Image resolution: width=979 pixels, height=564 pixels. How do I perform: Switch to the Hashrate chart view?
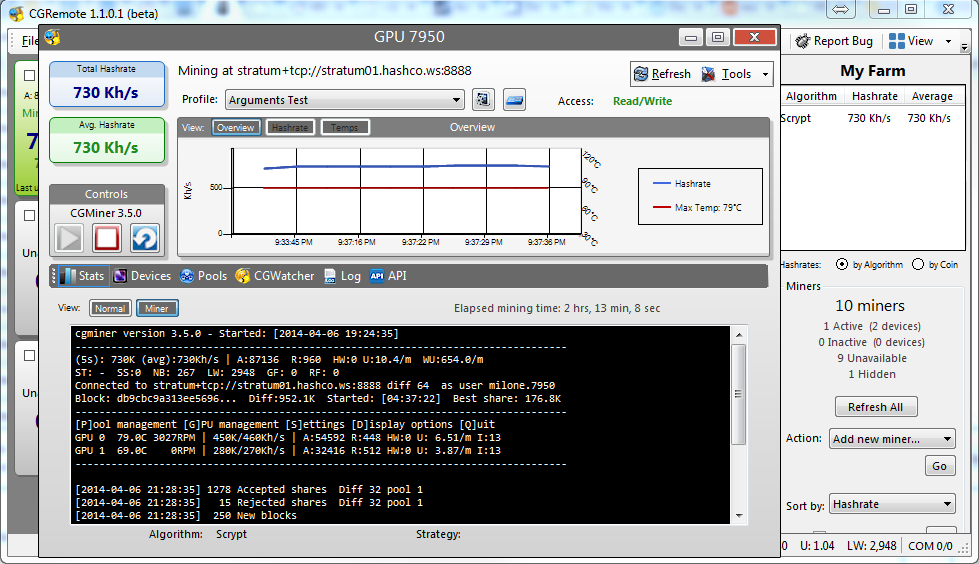290,127
